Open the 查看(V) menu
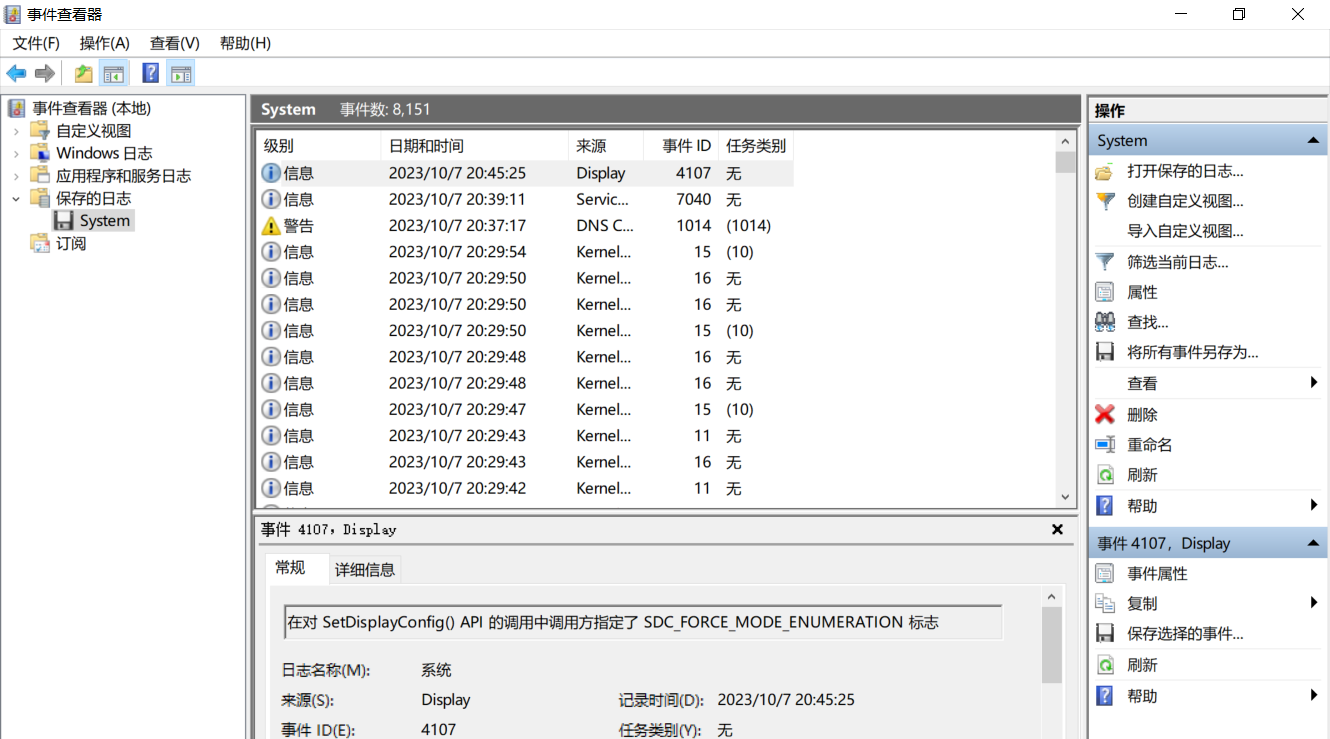The width and height of the screenshot is (1330, 739). [x=175, y=43]
